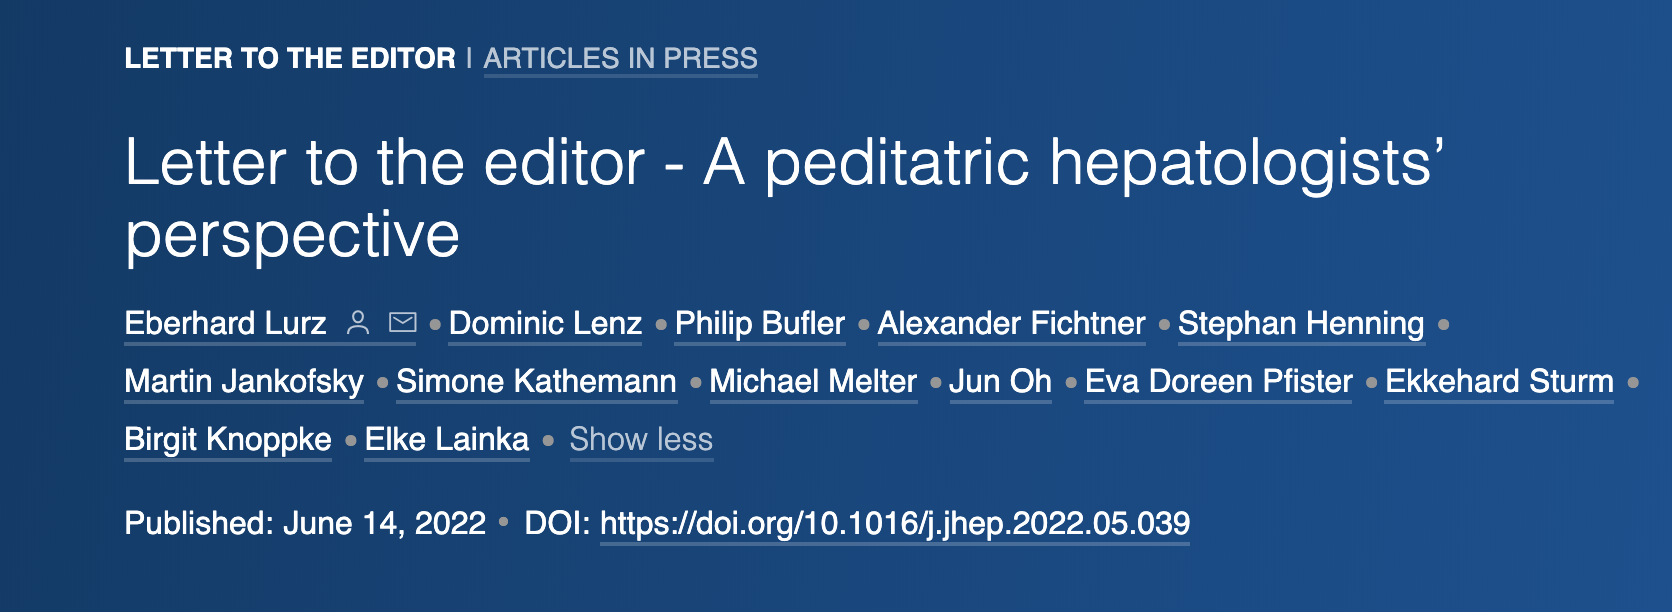Click the email envelope icon beside Eberhard Lurz
Screen dimensions: 1672x612
pos(402,322)
